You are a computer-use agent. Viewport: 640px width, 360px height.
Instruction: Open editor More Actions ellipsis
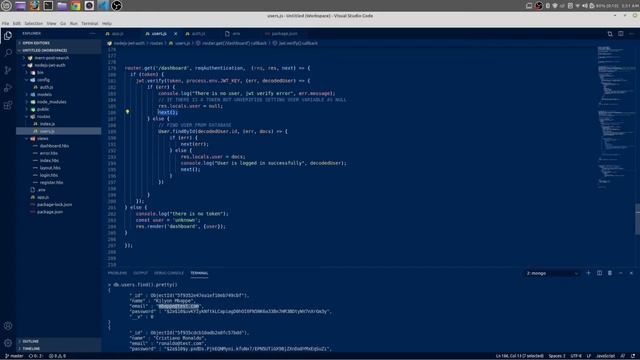pyautogui.click(x=631, y=34)
